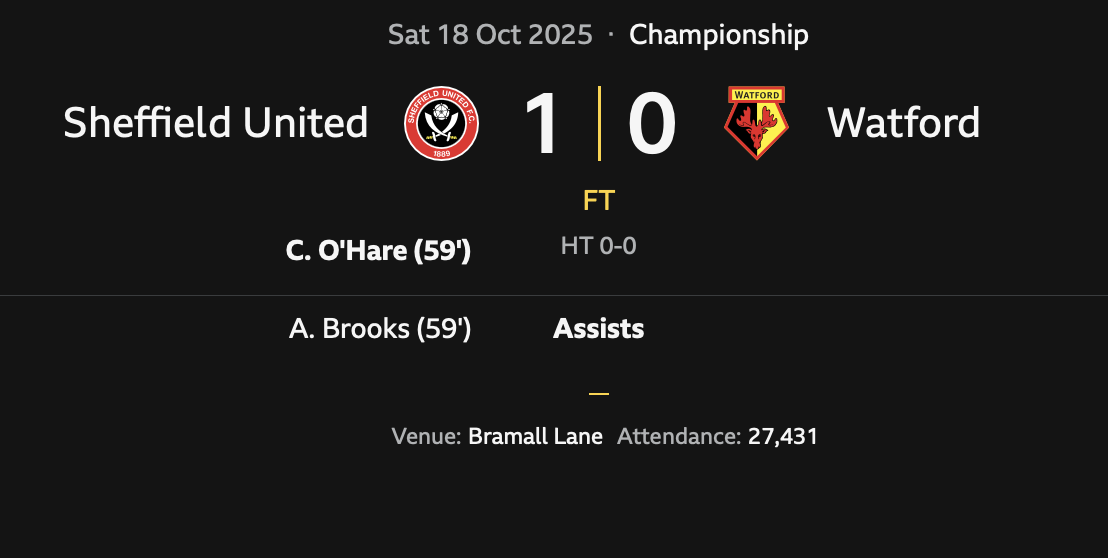This screenshot has height=558, width=1108.
Task: Open the Bramall Lane venue name
Action: point(536,437)
